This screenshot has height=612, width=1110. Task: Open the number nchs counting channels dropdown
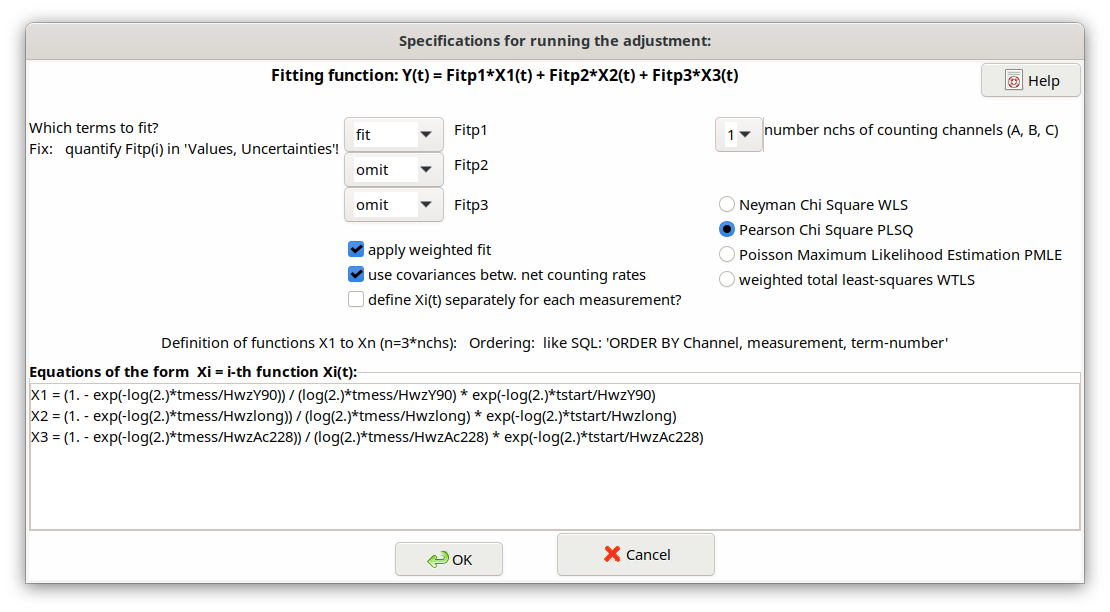[738, 134]
